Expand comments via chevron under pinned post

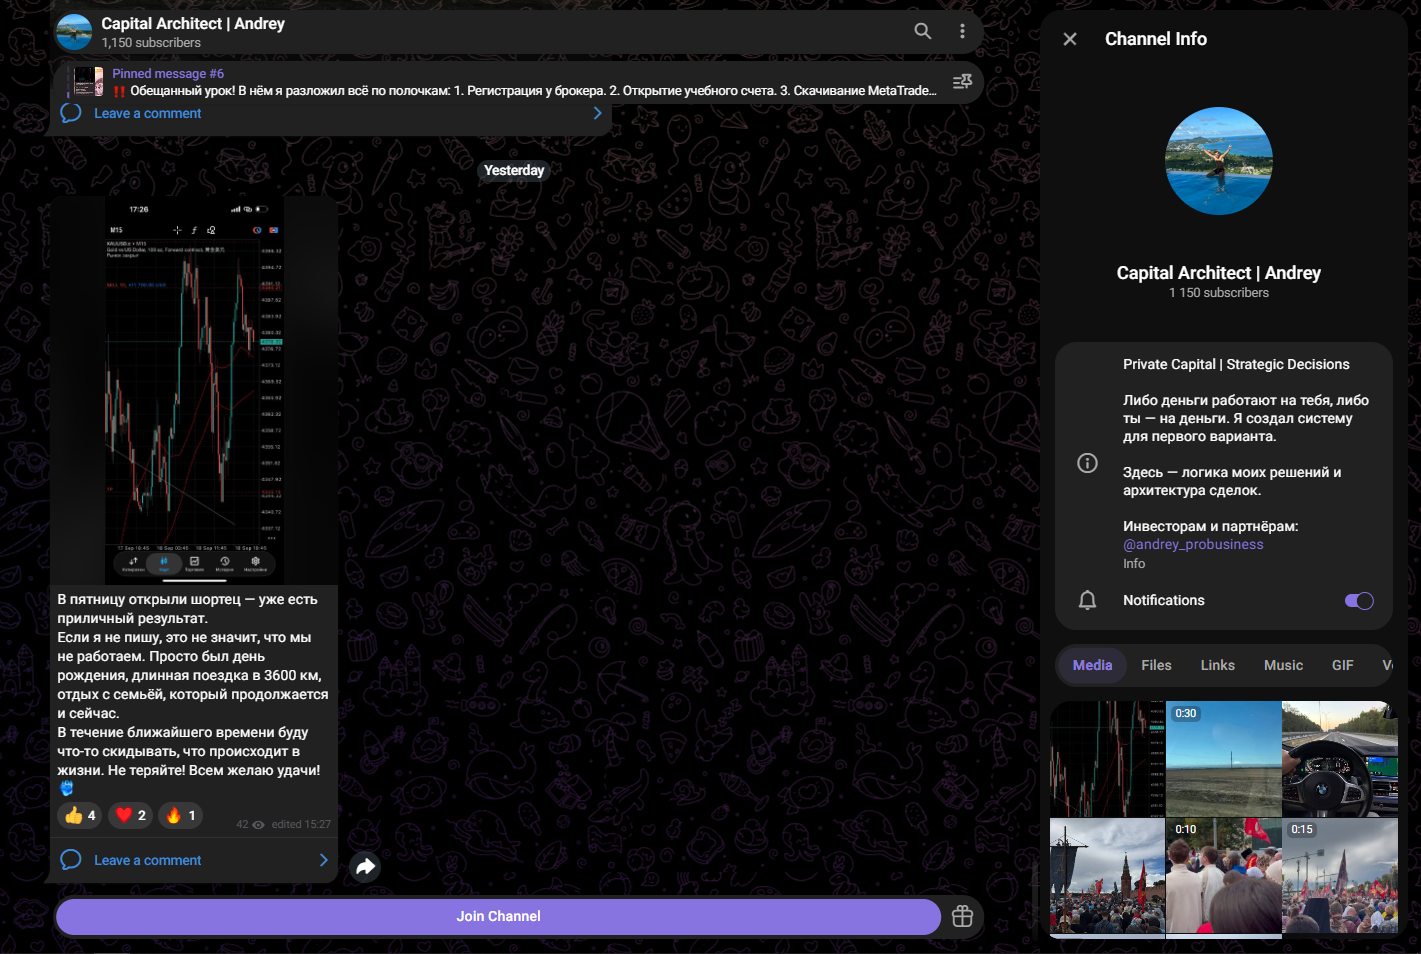coord(598,113)
